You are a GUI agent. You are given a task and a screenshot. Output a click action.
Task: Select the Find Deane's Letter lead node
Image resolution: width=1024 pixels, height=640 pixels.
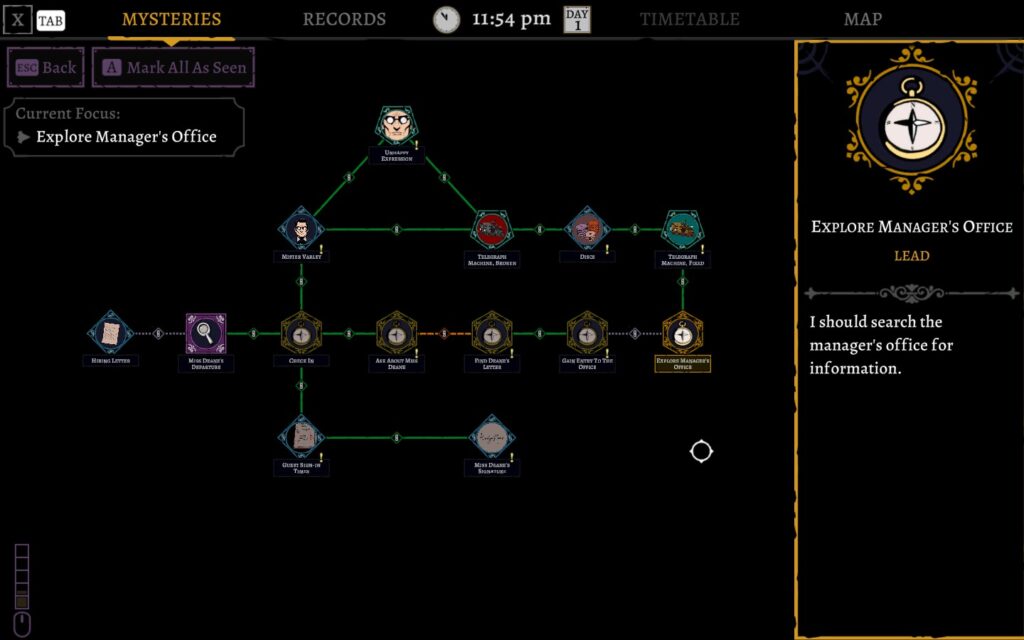[x=491, y=333]
